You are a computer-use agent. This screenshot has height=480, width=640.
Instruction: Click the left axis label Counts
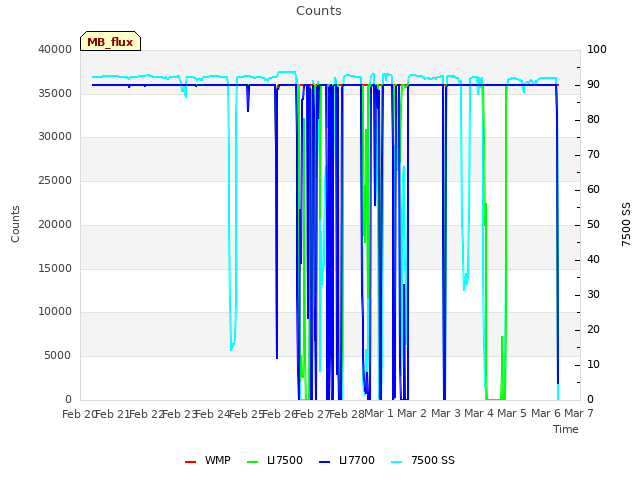[x=15, y=224]
